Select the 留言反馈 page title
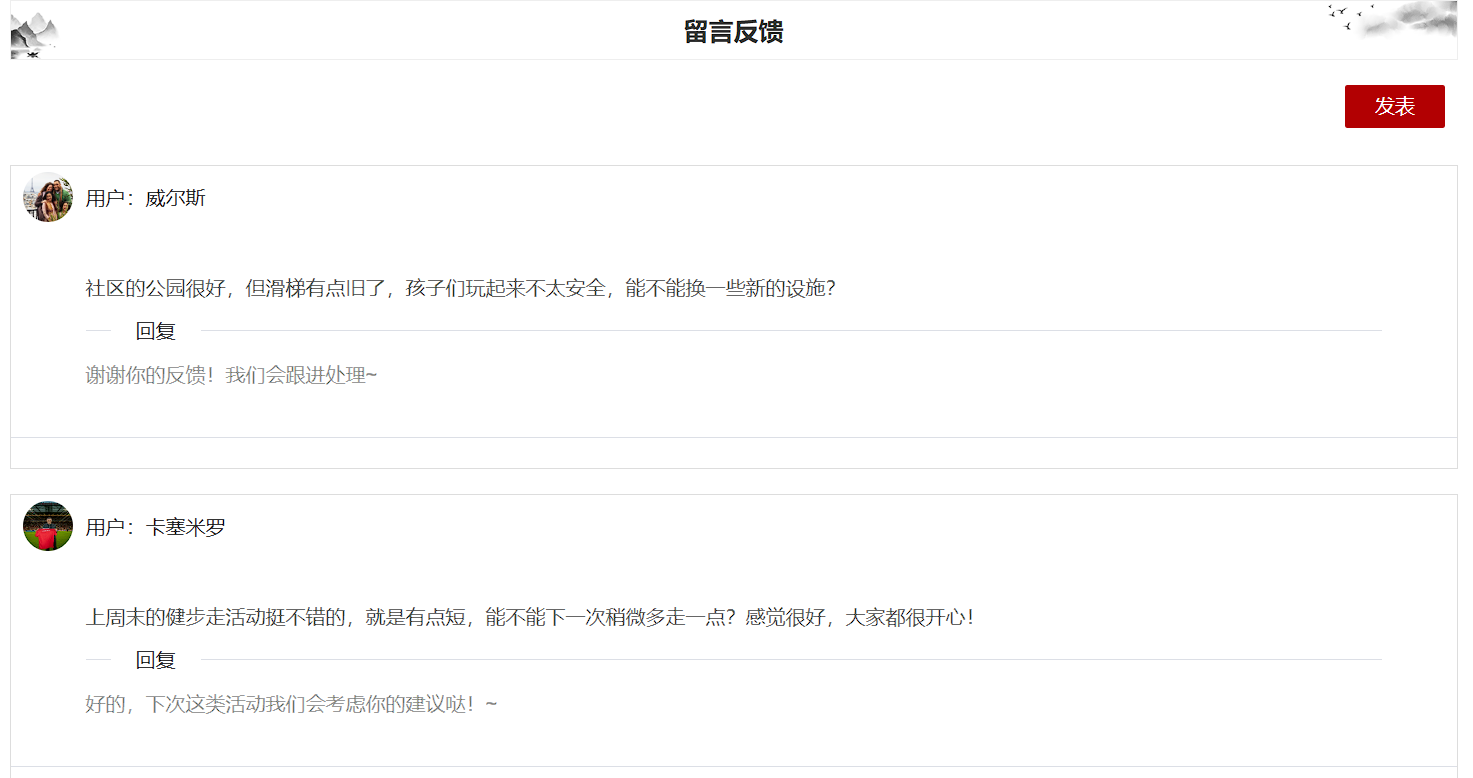1473x778 pixels. [734, 31]
